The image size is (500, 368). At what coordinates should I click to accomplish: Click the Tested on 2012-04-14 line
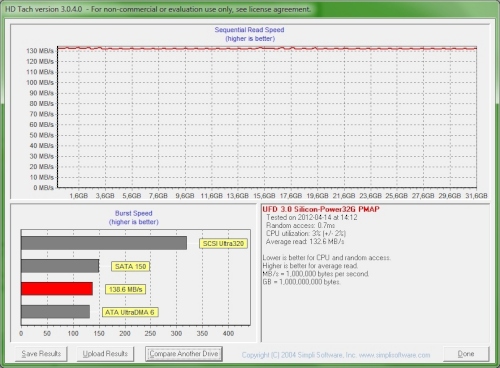(312, 218)
